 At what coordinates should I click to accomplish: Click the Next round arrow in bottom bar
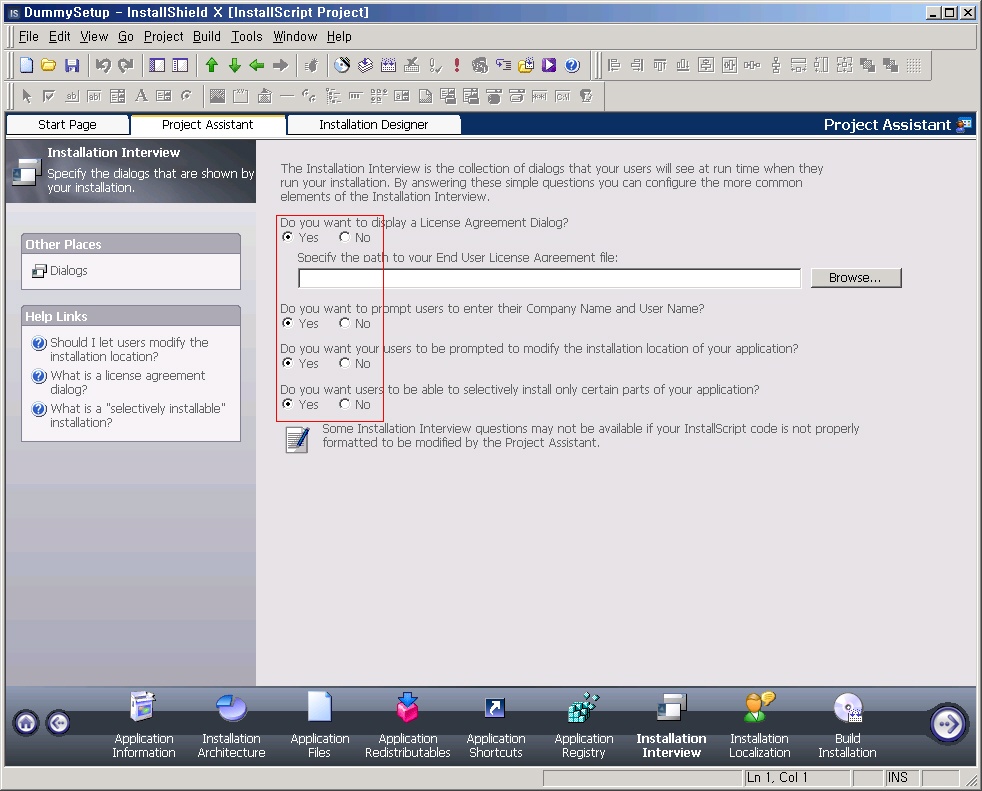(948, 724)
